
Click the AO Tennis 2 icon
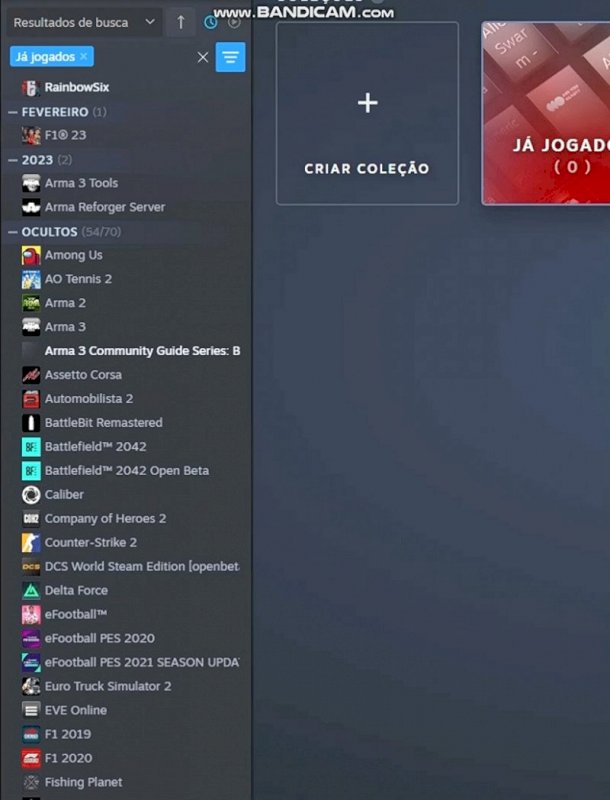point(31,279)
